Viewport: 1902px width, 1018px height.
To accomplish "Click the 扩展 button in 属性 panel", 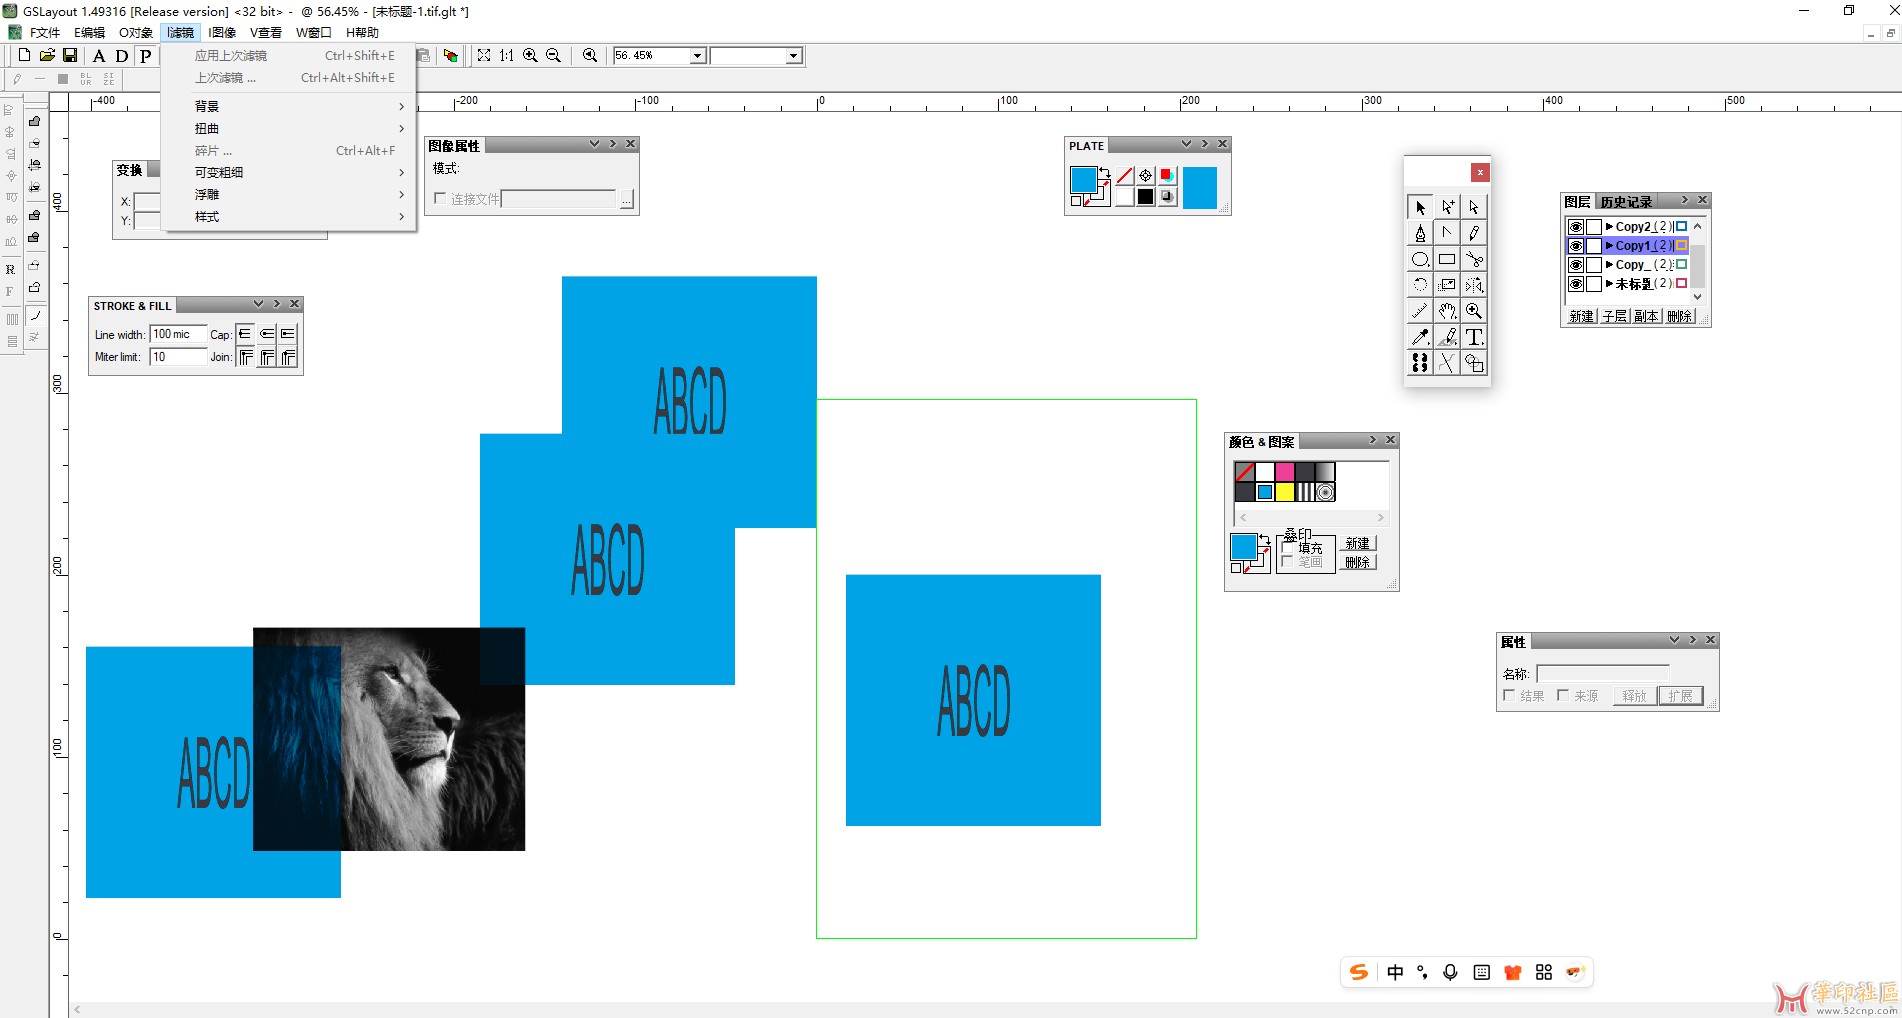I will click(x=1681, y=696).
